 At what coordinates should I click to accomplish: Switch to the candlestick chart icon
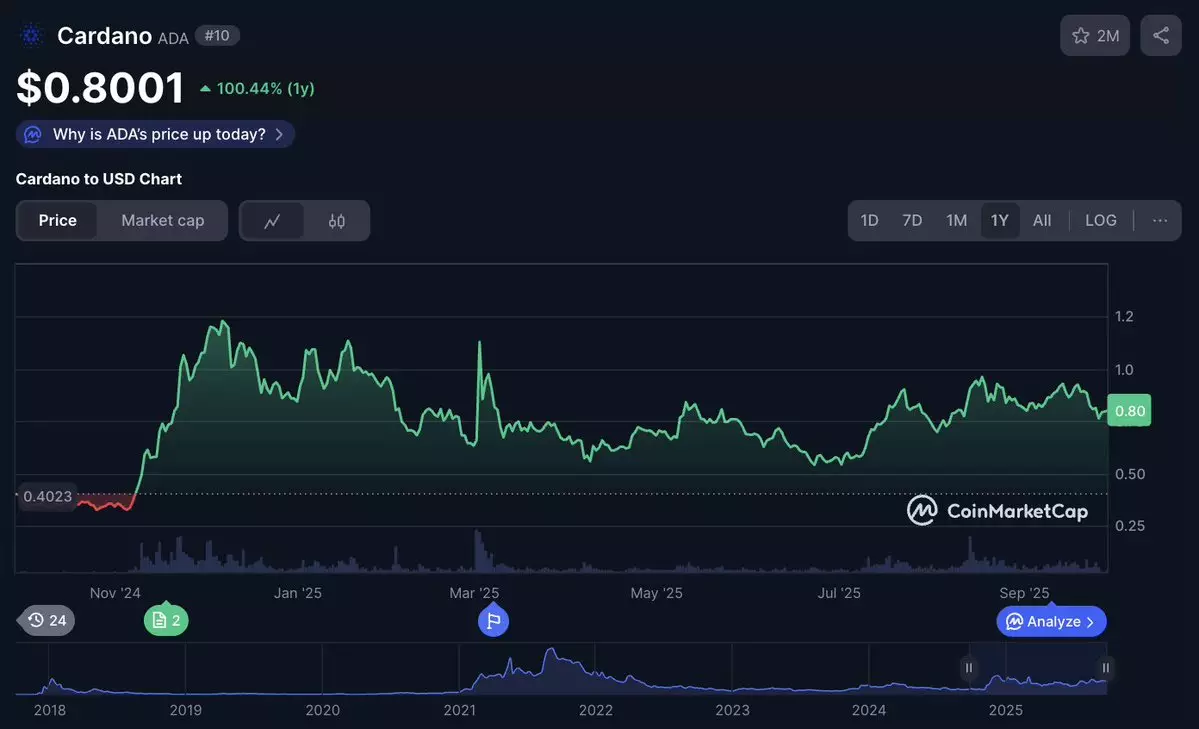tap(336, 221)
